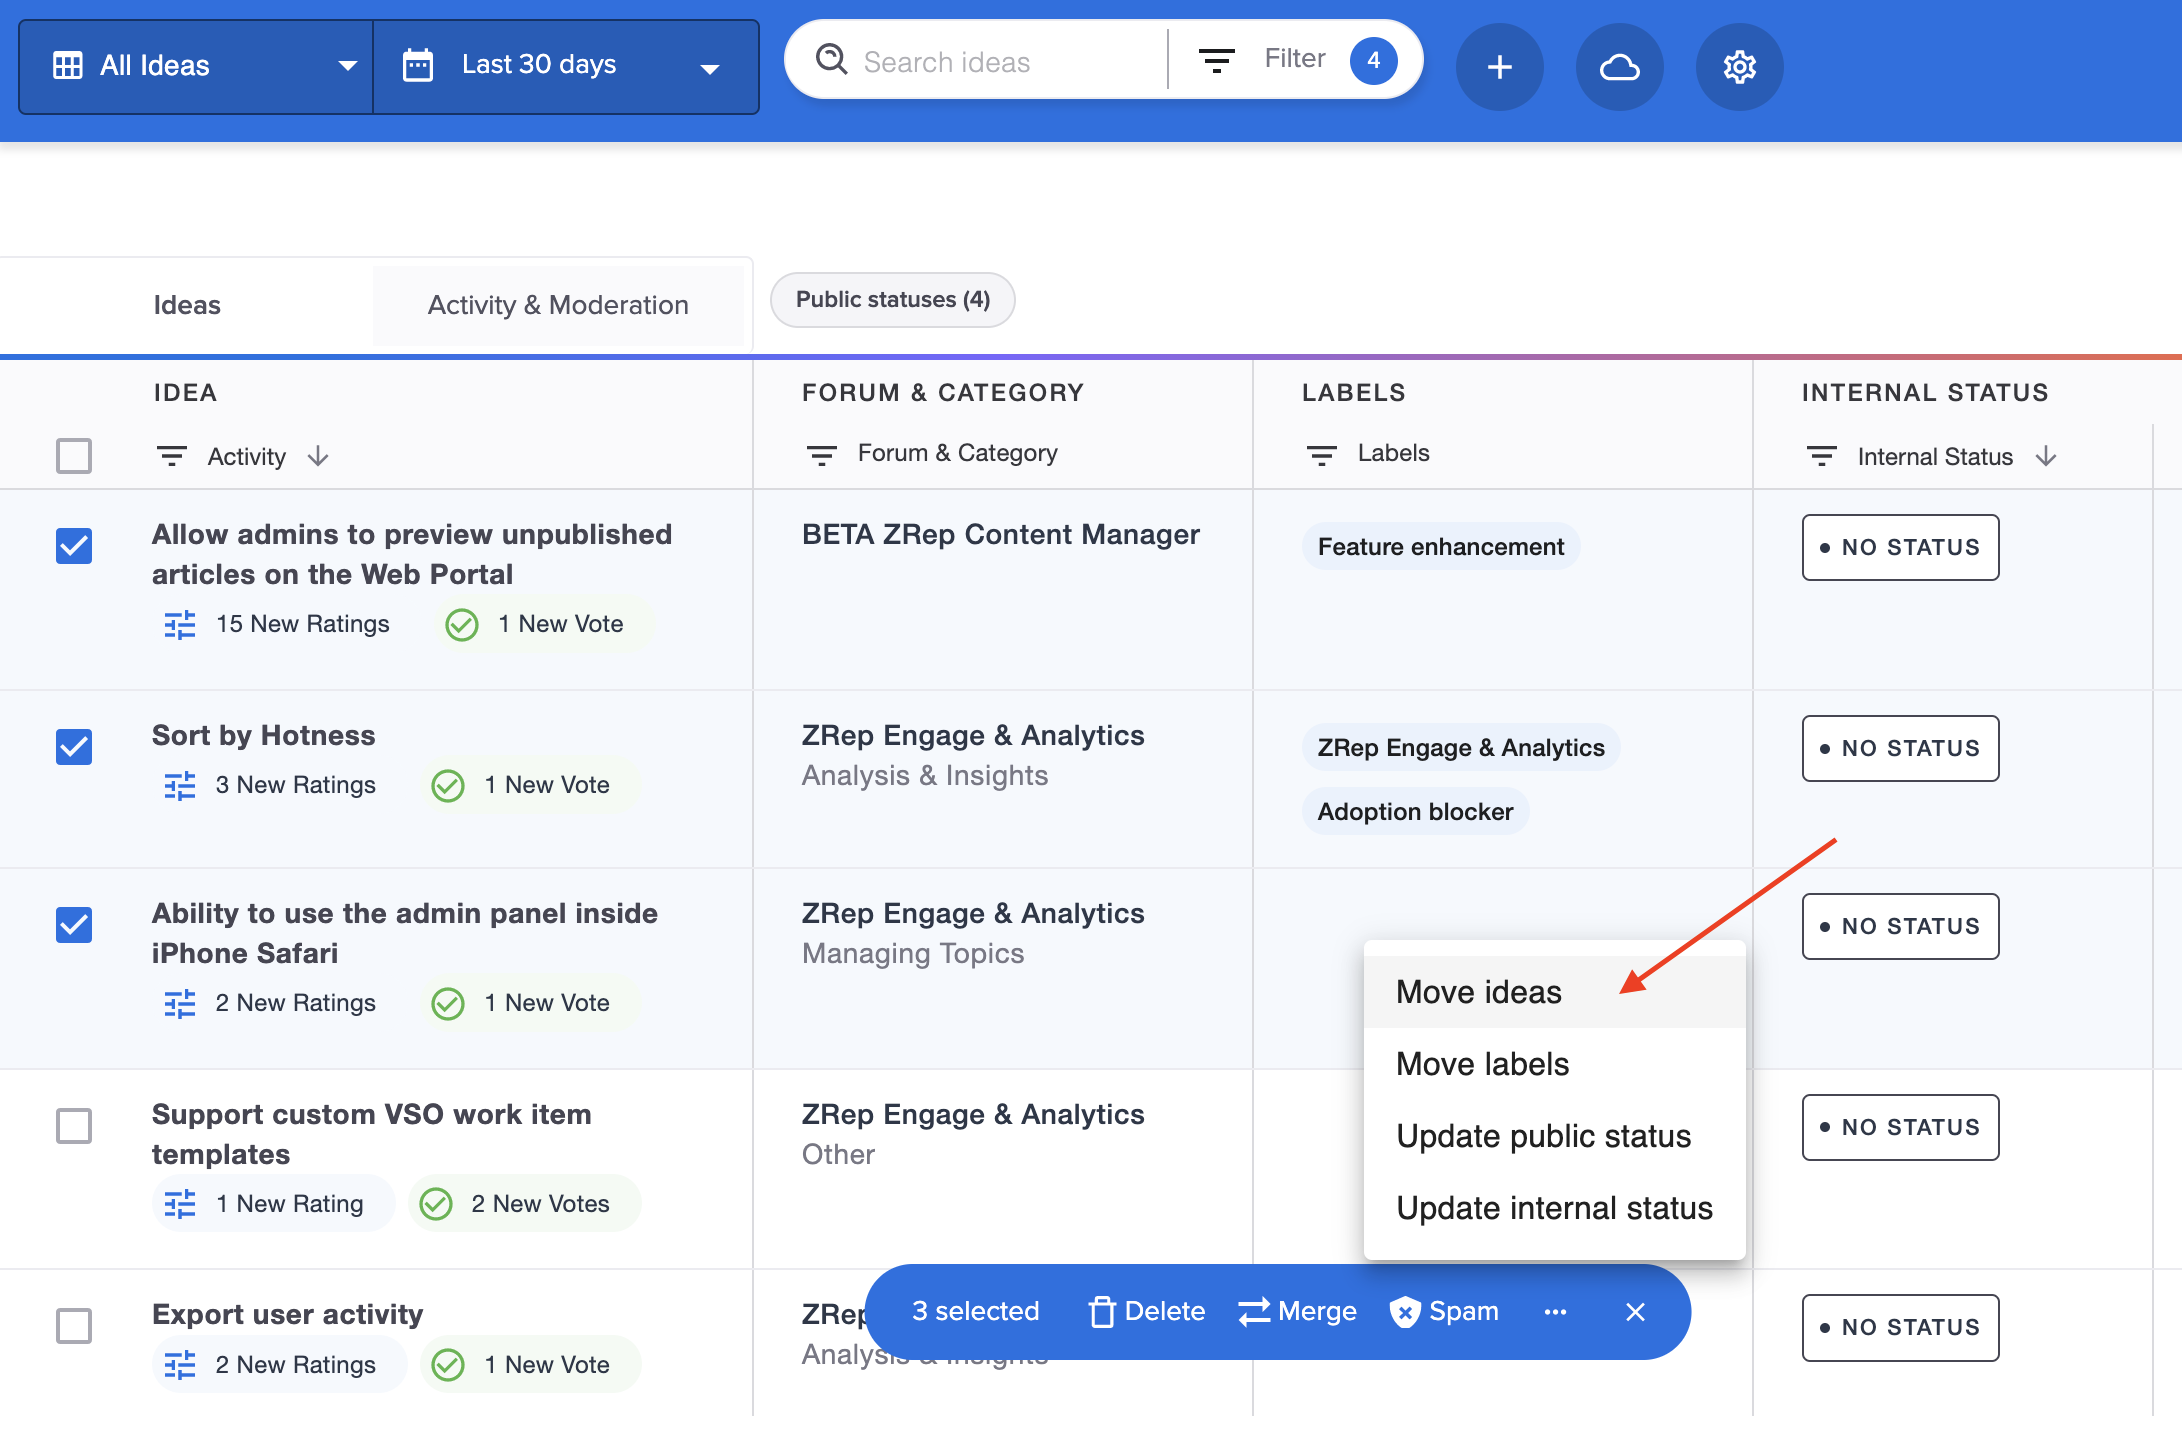Open Sort by Hotness idea title

click(264, 735)
